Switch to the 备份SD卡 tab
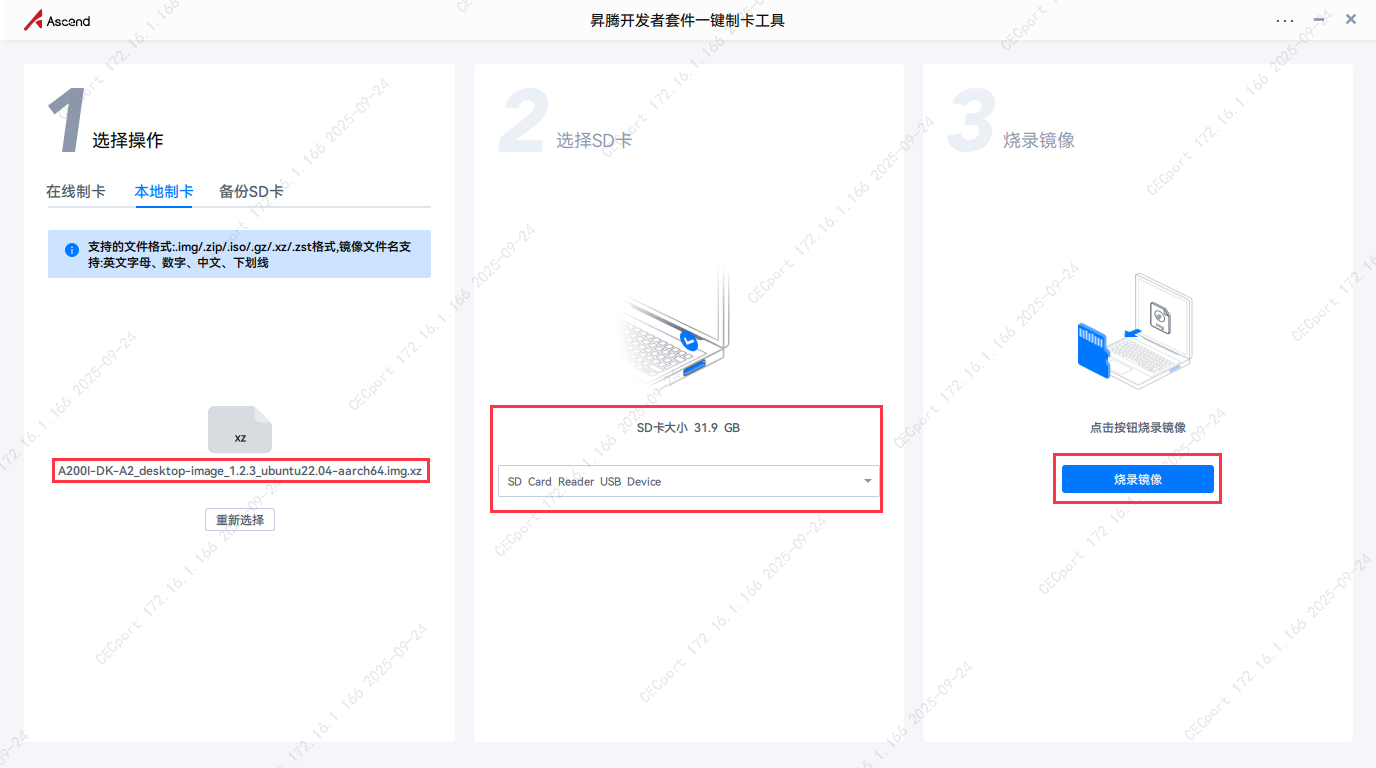The width and height of the screenshot is (1376, 768). tap(250, 191)
